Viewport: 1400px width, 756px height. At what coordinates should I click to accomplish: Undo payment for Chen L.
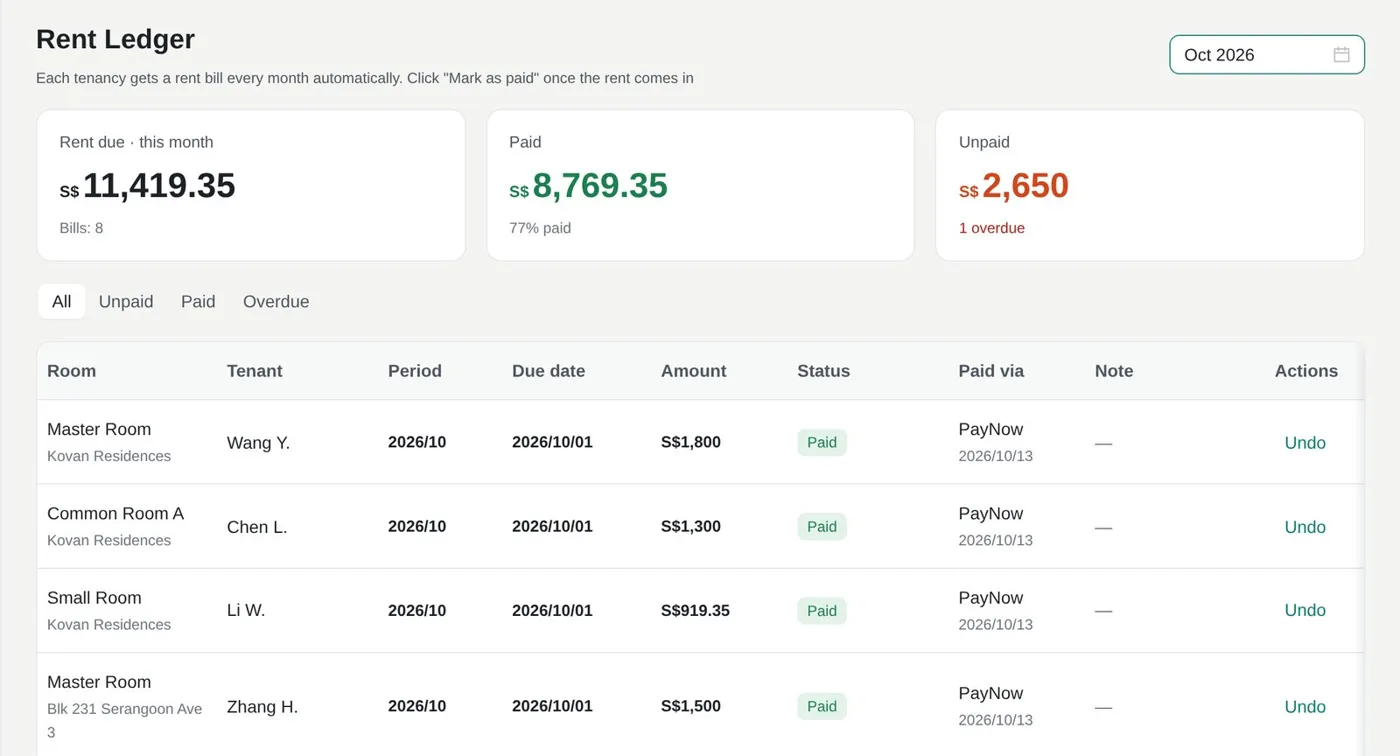tap(1305, 527)
